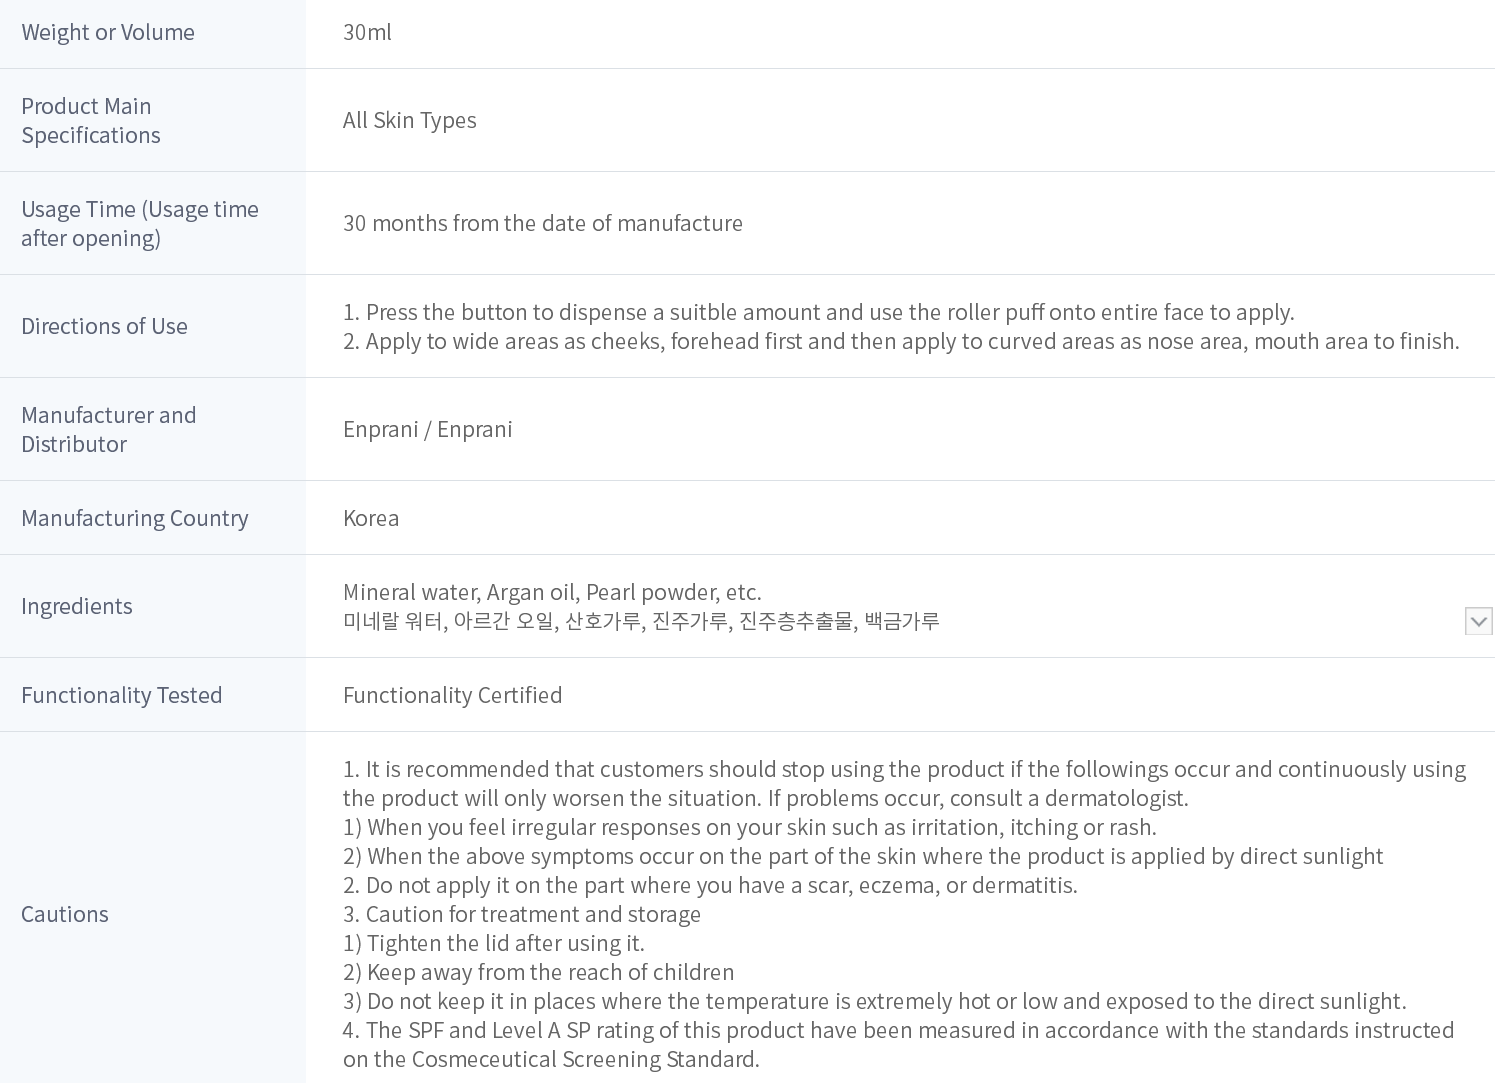The height and width of the screenshot is (1083, 1495).
Task: Select the Usage Time row label
Action: tap(140, 223)
